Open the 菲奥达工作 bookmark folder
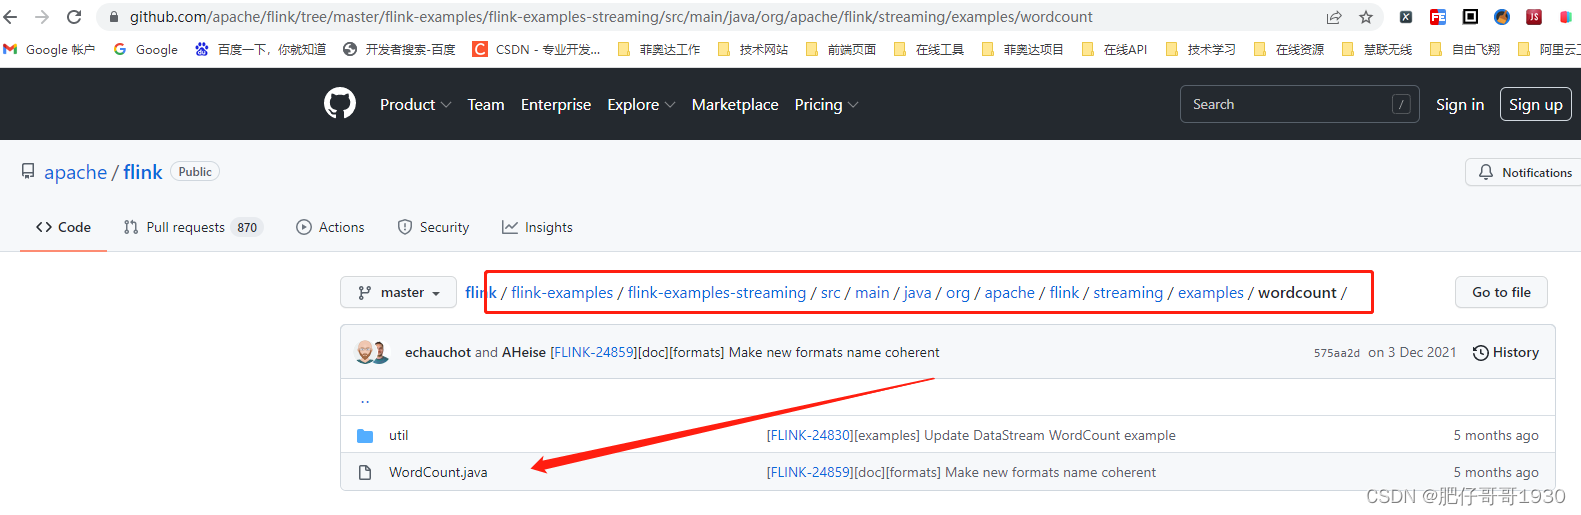The width and height of the screenshot is (1581, 515). tap(659, 49)
